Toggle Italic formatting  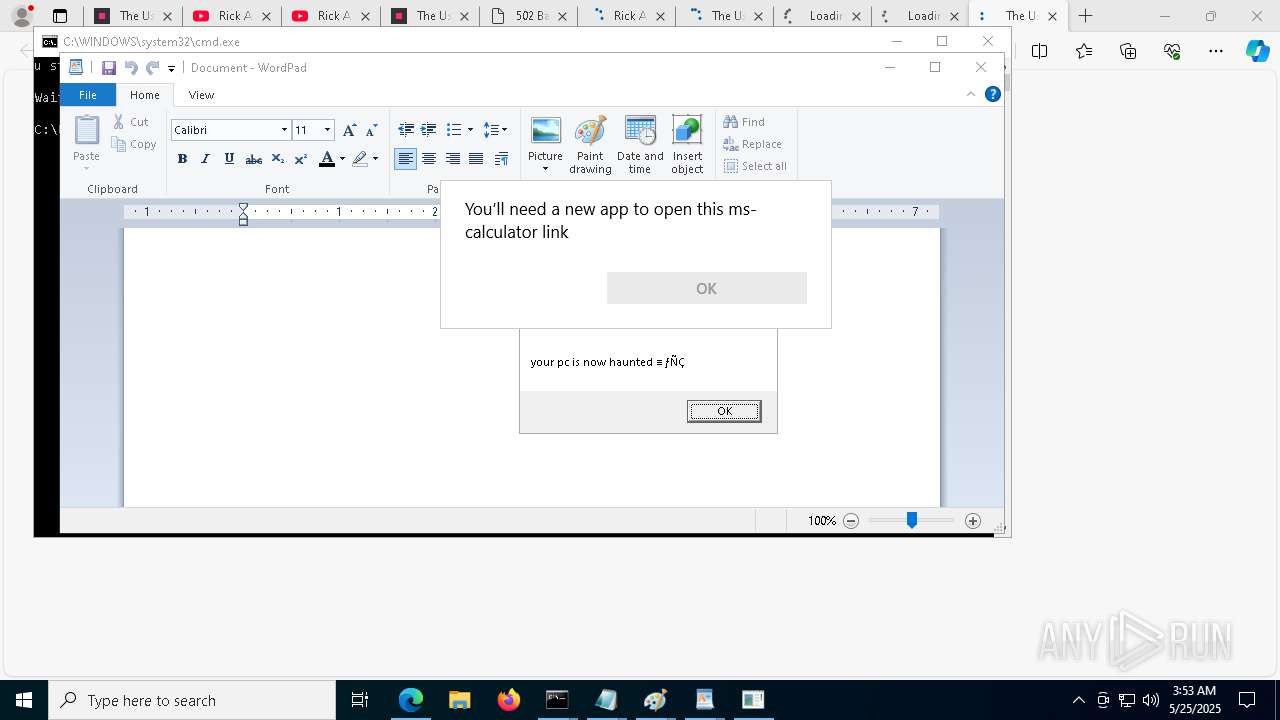(205, 159)
